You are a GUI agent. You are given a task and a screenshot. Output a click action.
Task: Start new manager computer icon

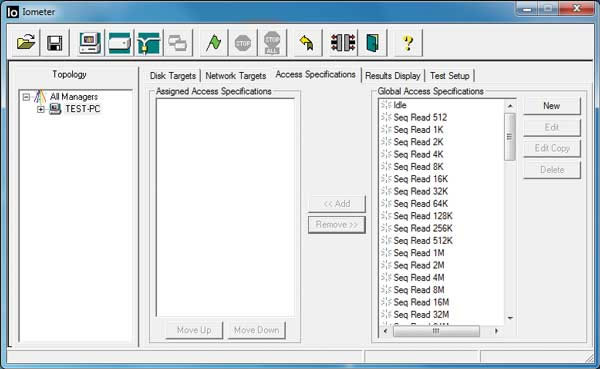90,42
